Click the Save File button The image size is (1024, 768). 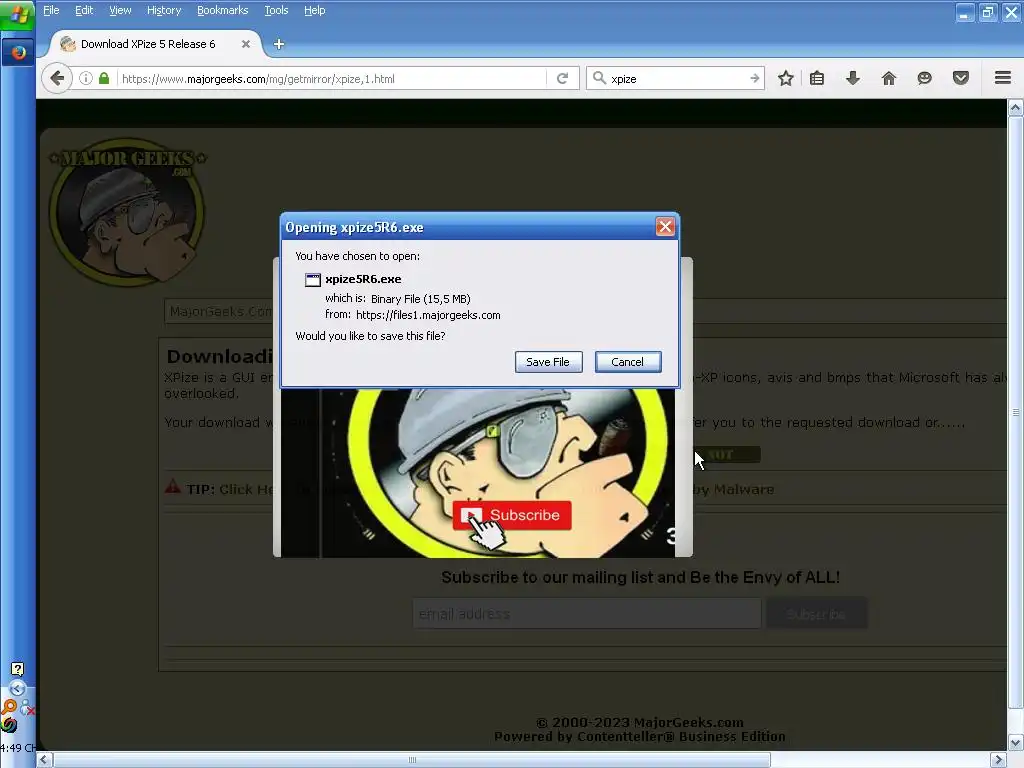[548, 362]
